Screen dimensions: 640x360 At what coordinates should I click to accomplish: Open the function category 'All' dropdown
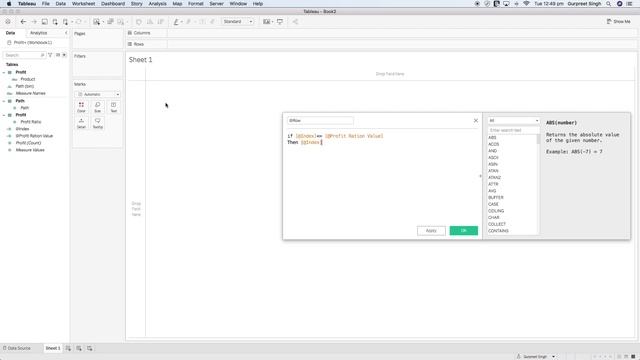[513, 120]
